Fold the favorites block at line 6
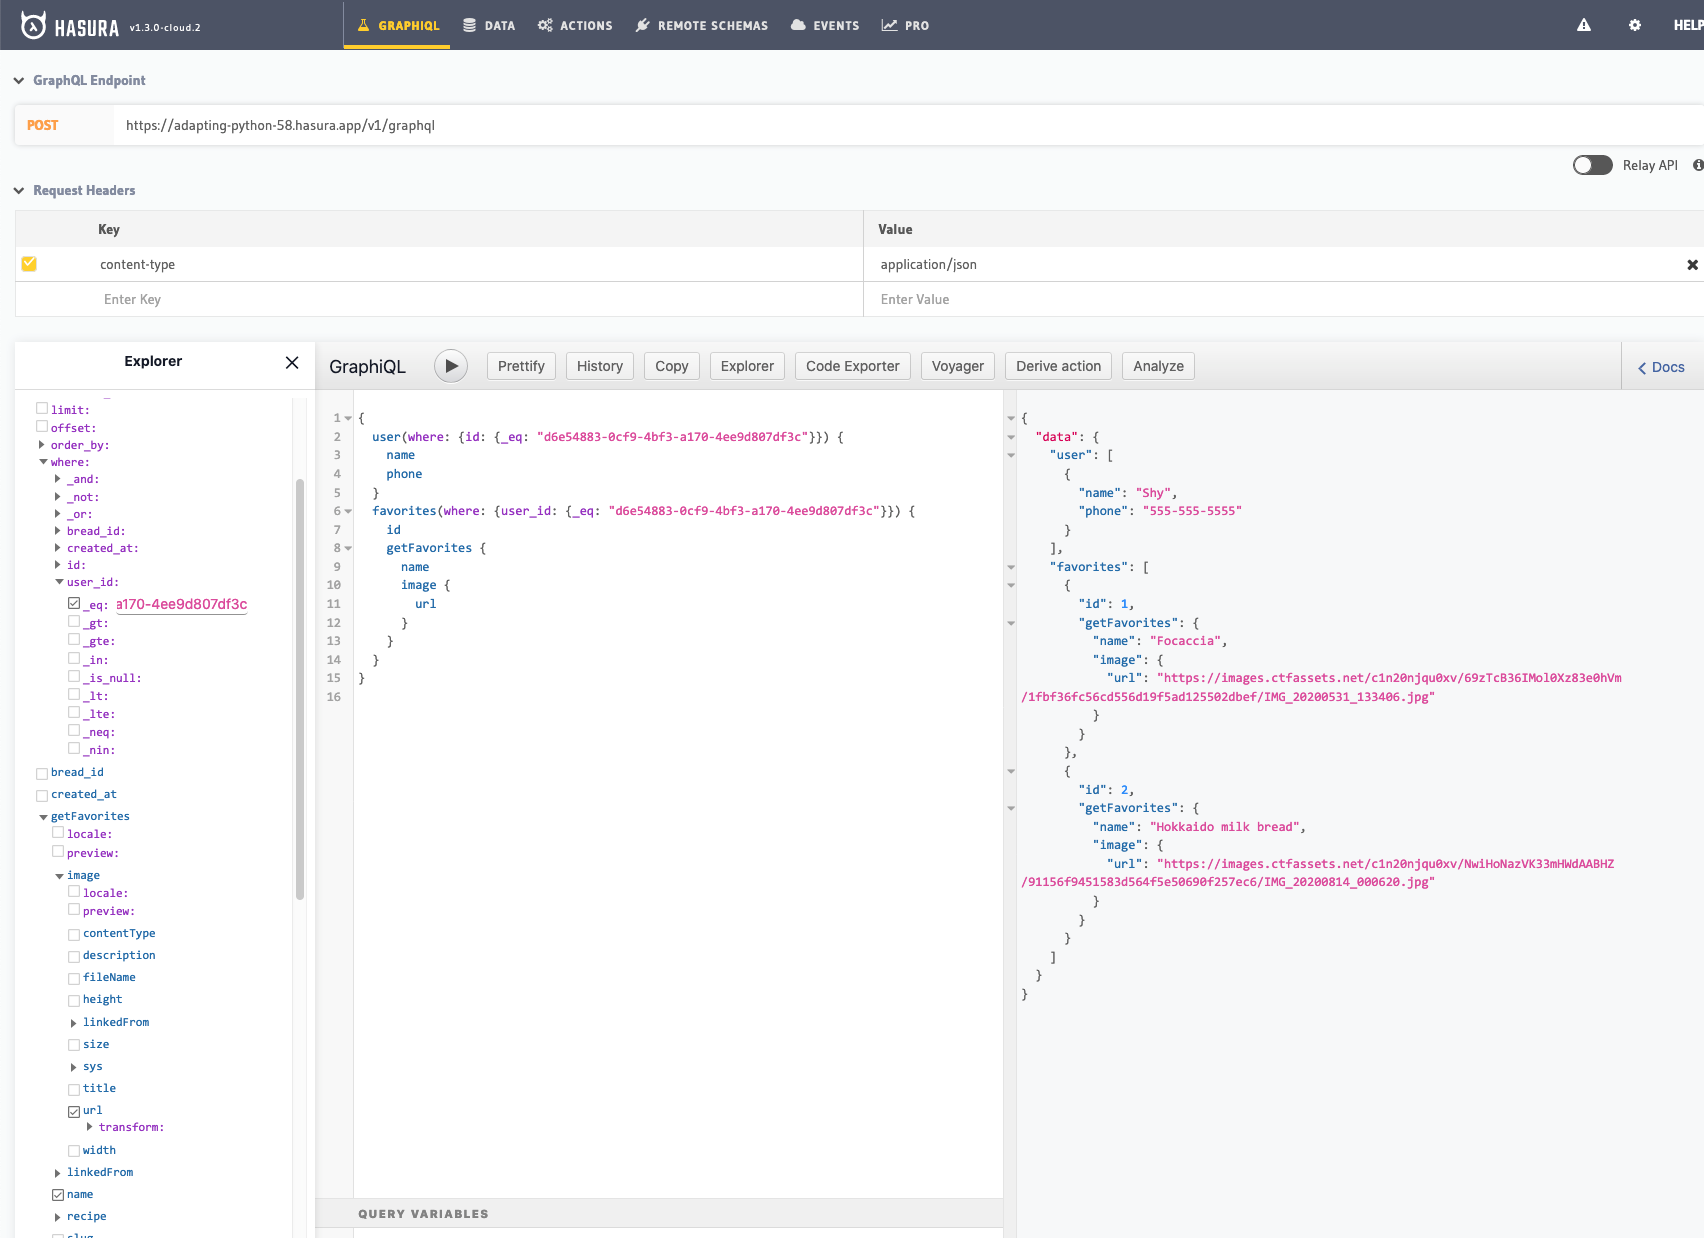This screenshot has width=1704, height=1238. (348, 511)
